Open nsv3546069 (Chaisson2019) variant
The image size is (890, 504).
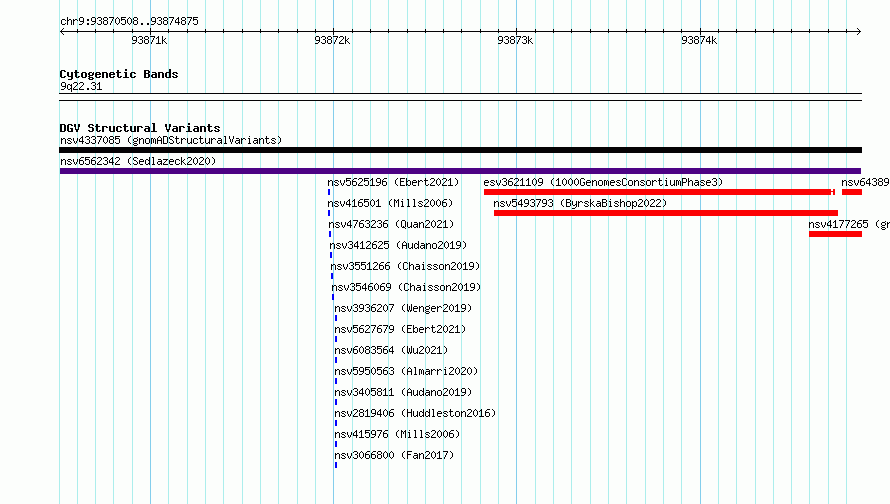(406, 287)
